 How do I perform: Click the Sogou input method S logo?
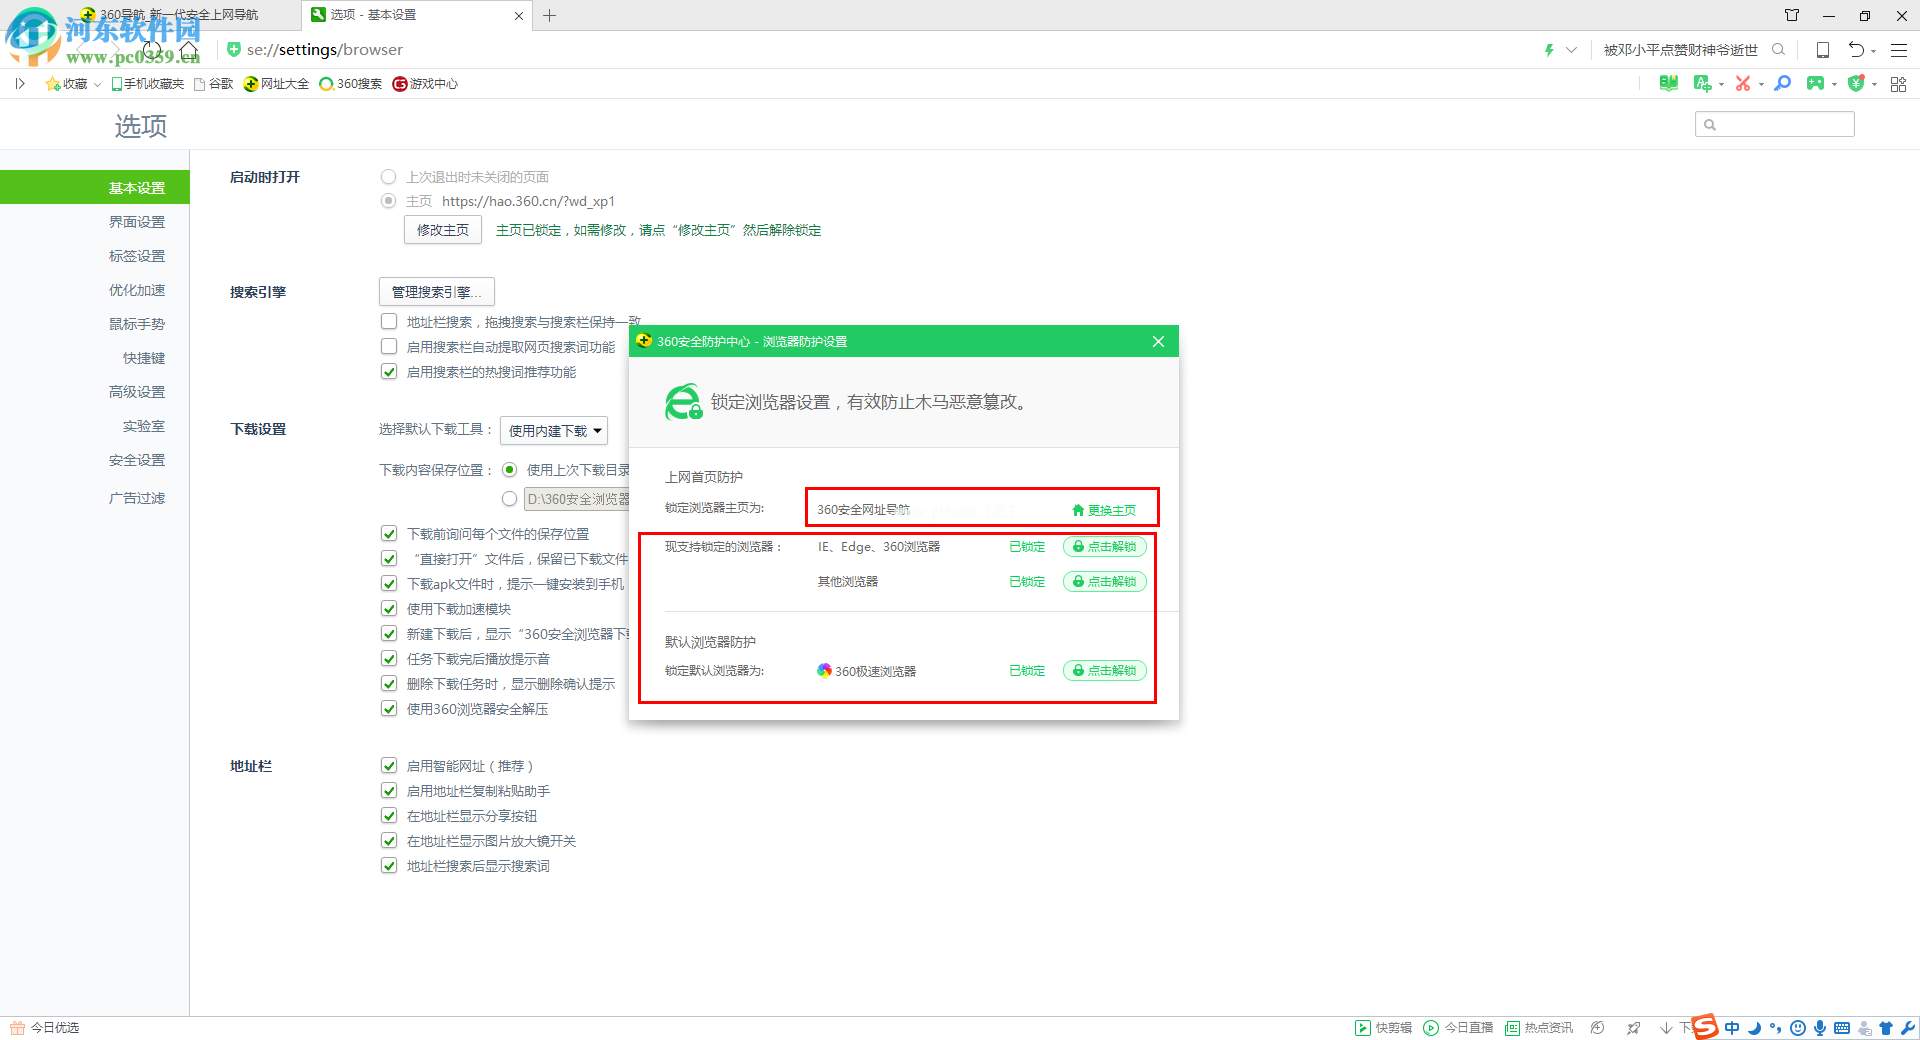(x=1705, y=1026)
